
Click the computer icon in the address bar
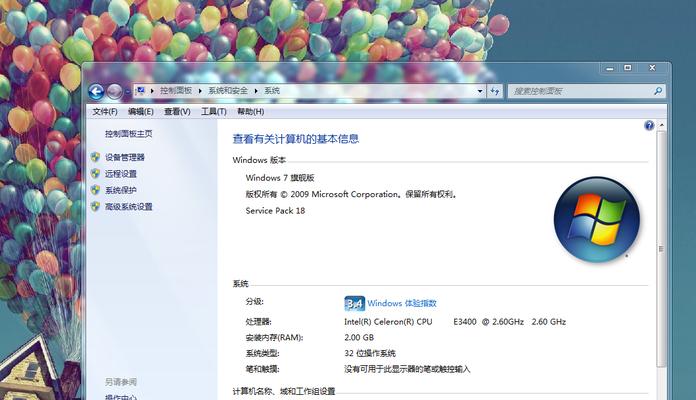coord(140,91)
